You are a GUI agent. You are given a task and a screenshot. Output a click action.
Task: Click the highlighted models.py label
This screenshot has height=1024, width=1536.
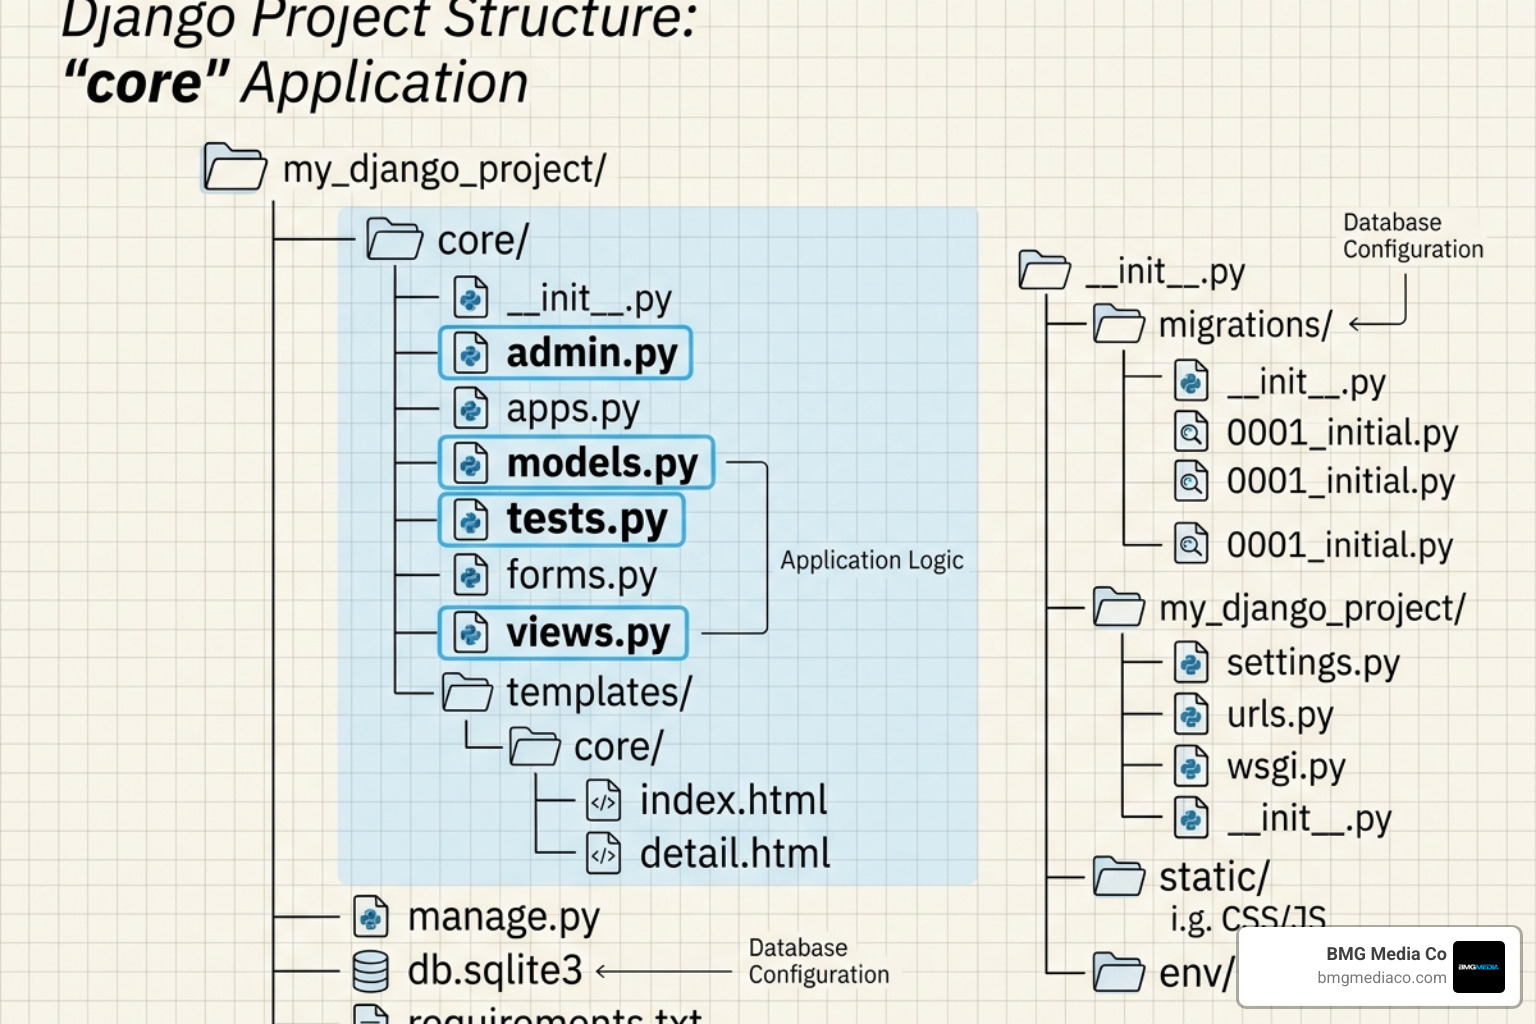point(602,463)
